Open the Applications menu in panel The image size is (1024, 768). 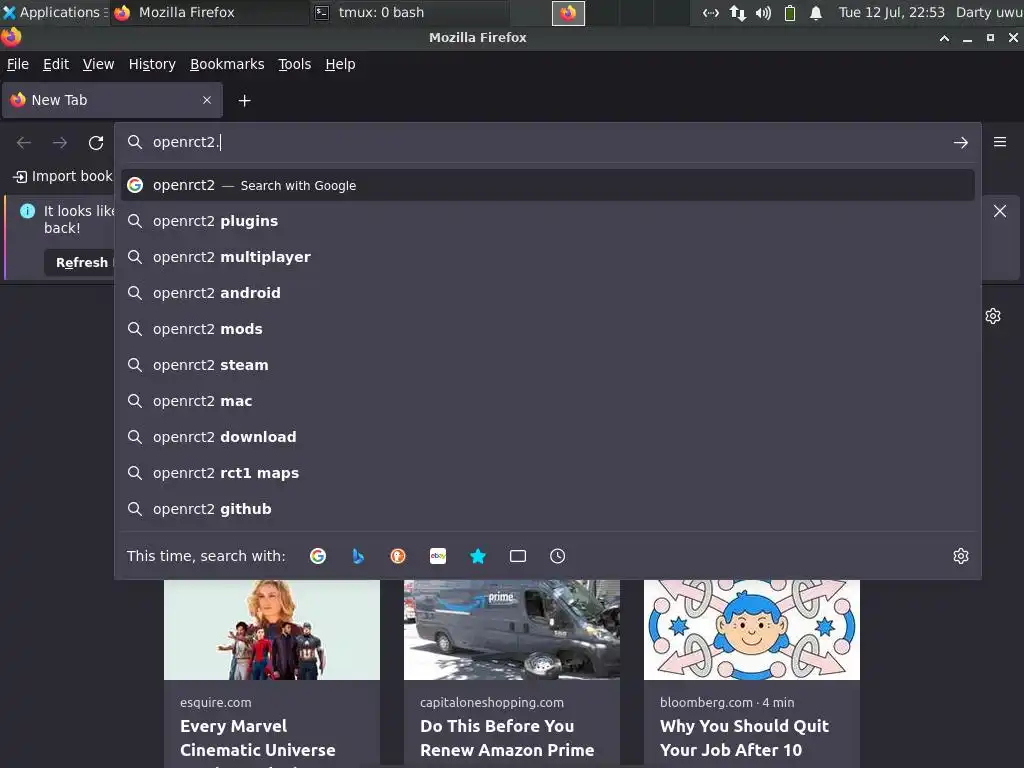[54, 12]
